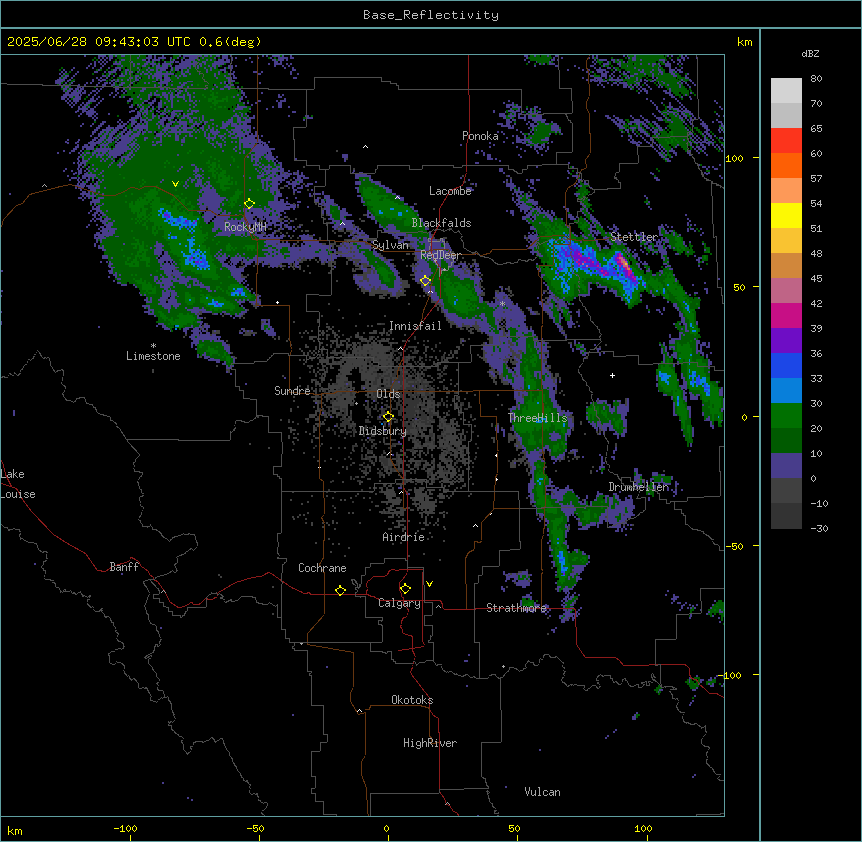Image resolution: width=862 pixels, height=842 pixels.
Task: Click the light gray 70-80 dBZ swatch
Action: [786, 91]
